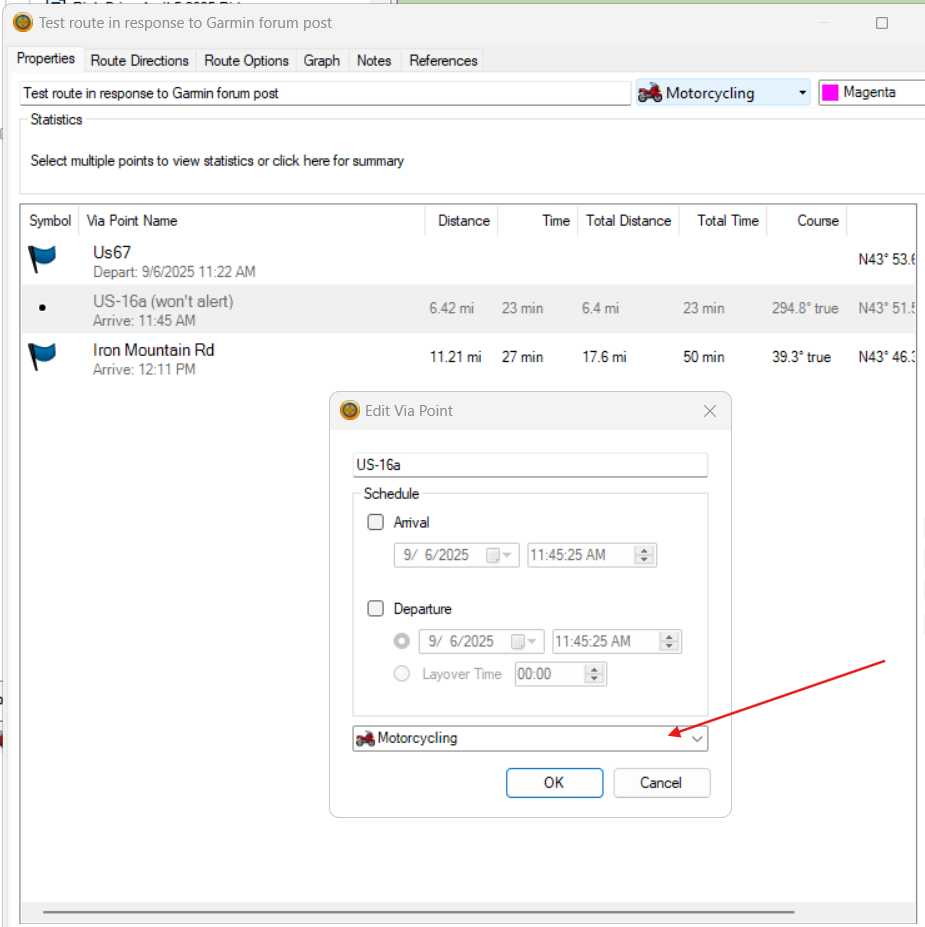Image resolution: width=925 pixels, height=927 pixels.
Task: Enable the Arrival checkbox
Action: point(375,522)
